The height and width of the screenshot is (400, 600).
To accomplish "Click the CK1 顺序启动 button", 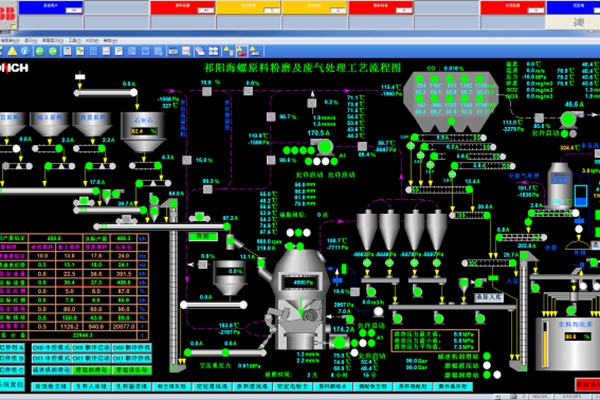I will click(91, 359).
